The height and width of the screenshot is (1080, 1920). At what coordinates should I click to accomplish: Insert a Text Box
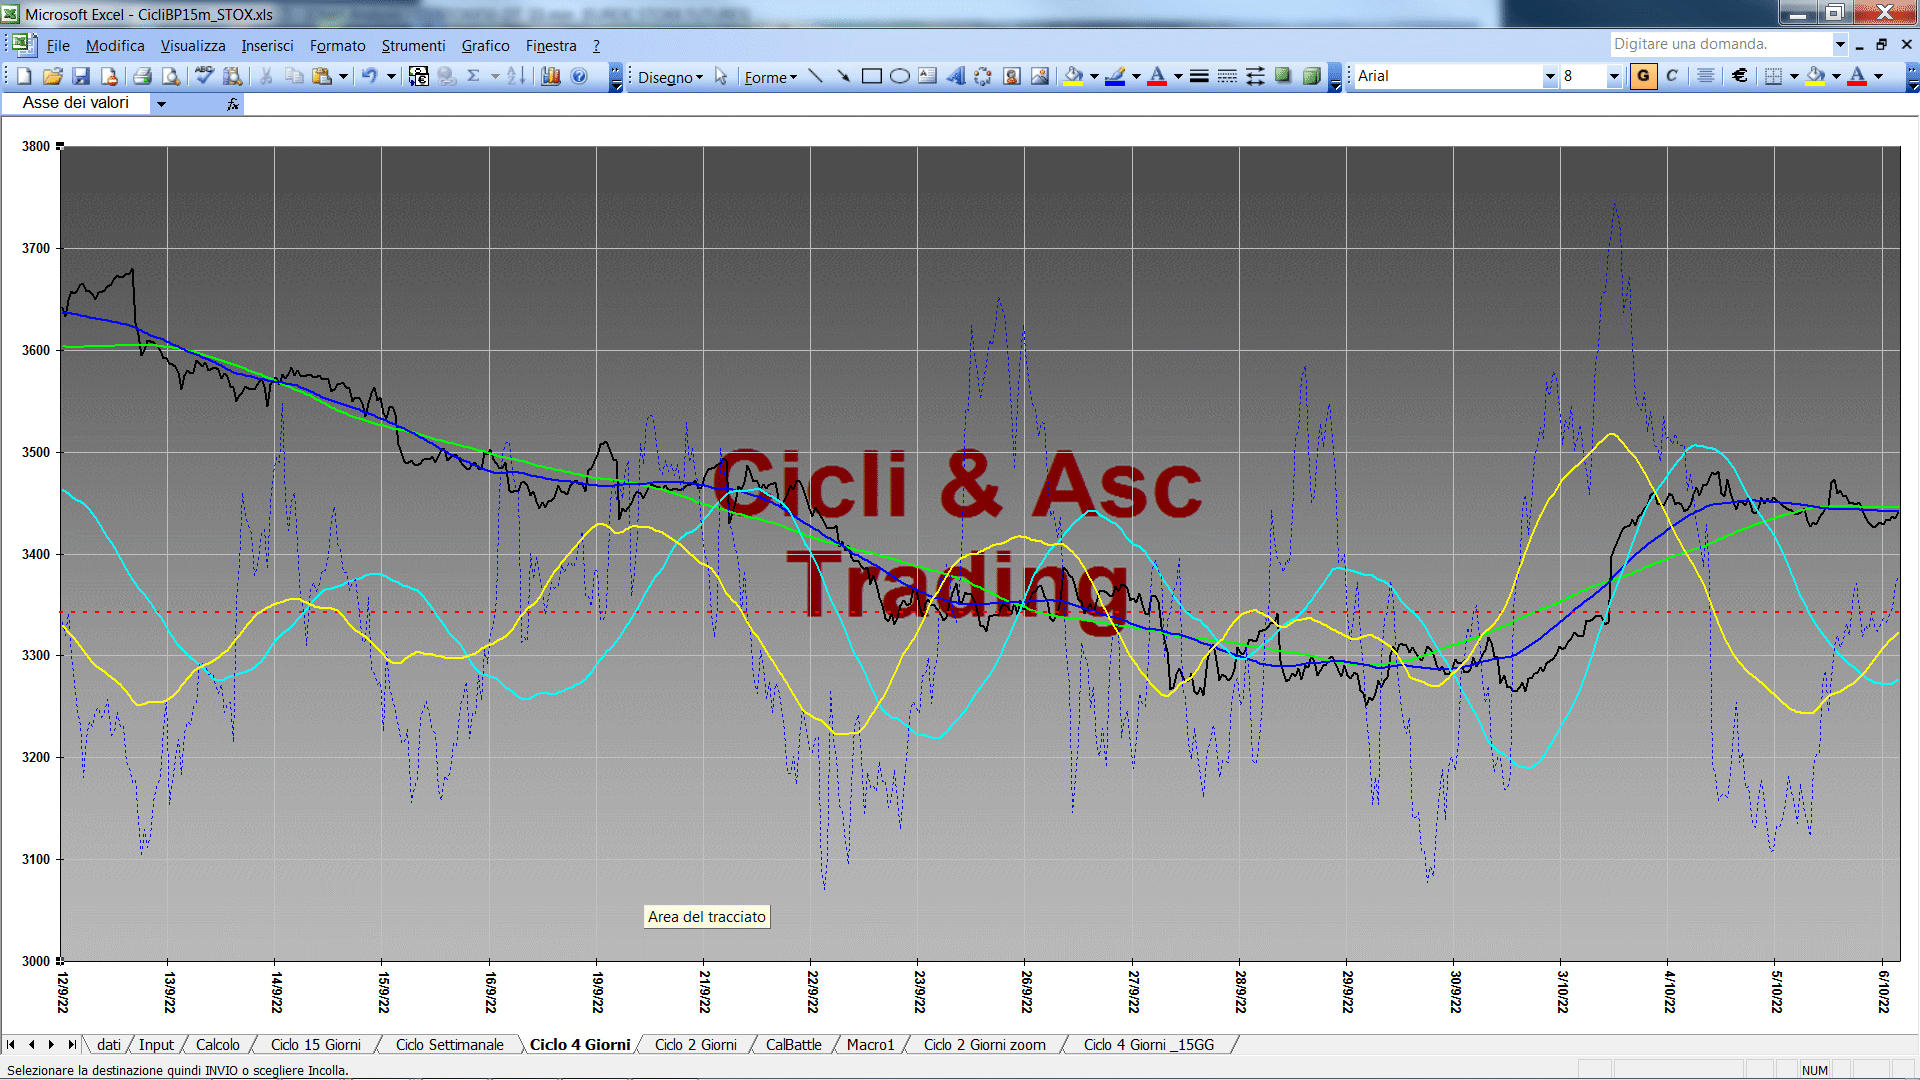[x=927, y=76]
